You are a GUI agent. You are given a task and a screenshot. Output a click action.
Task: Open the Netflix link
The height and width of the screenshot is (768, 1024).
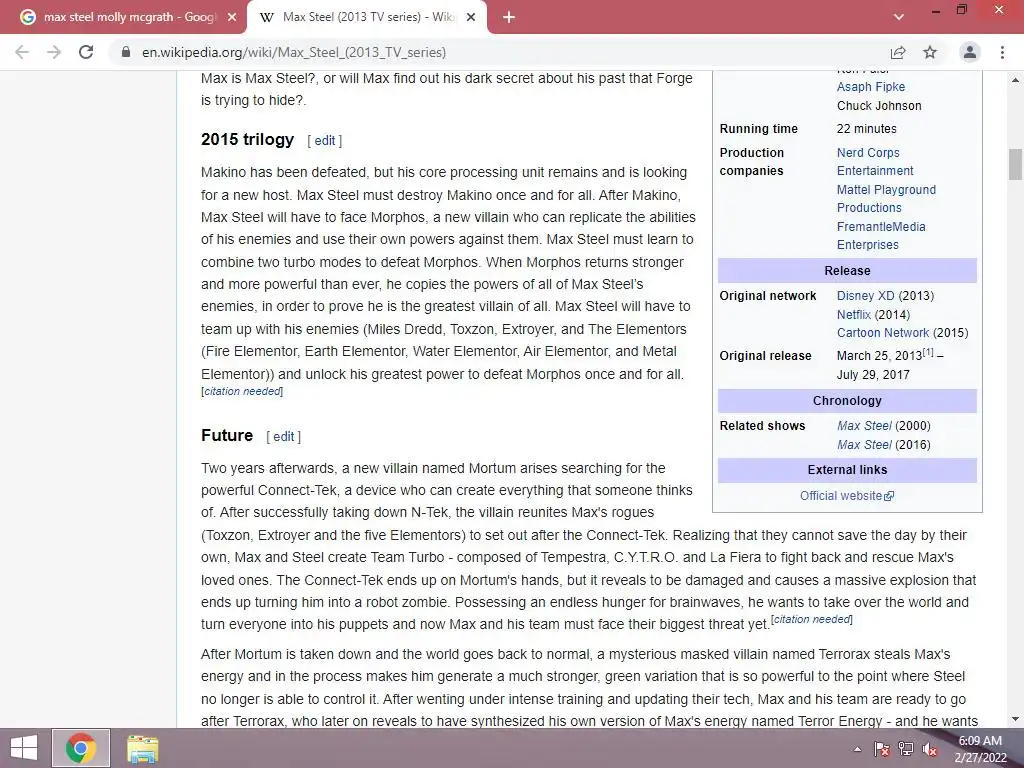pyautogui.click(x=854, y=314)
